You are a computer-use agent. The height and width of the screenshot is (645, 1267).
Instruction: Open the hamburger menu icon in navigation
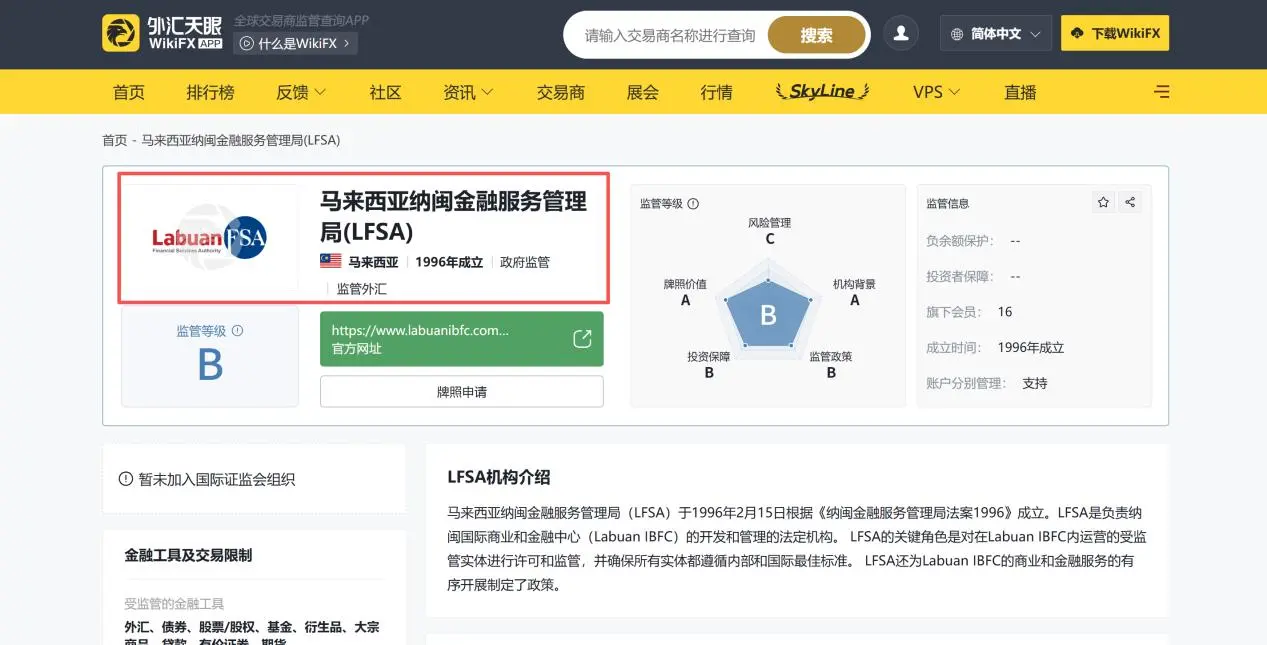point(1161,92)
